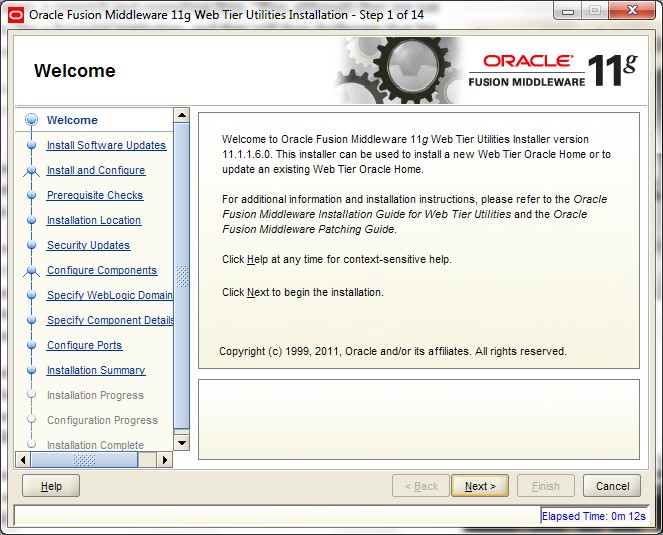Click the Installation Progress step bullet
The width and height of the screenshot is (663, 535).
click(31, 394)
